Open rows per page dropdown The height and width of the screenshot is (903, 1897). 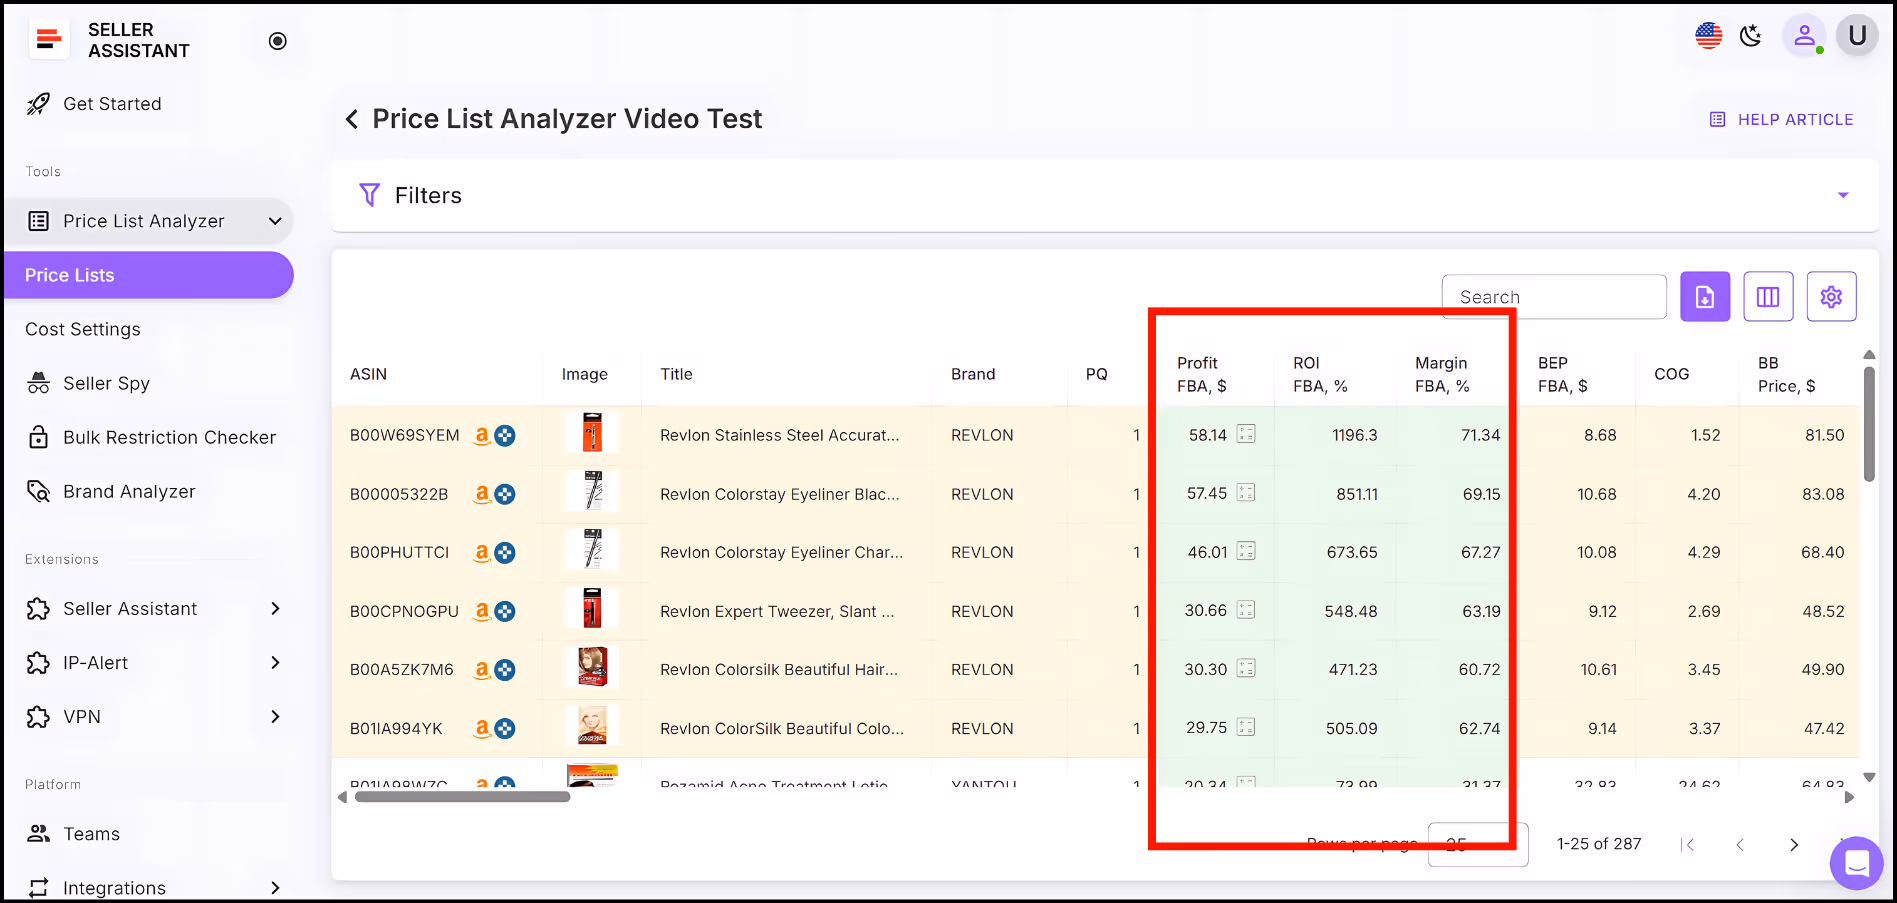click(x=1478, y=844)
